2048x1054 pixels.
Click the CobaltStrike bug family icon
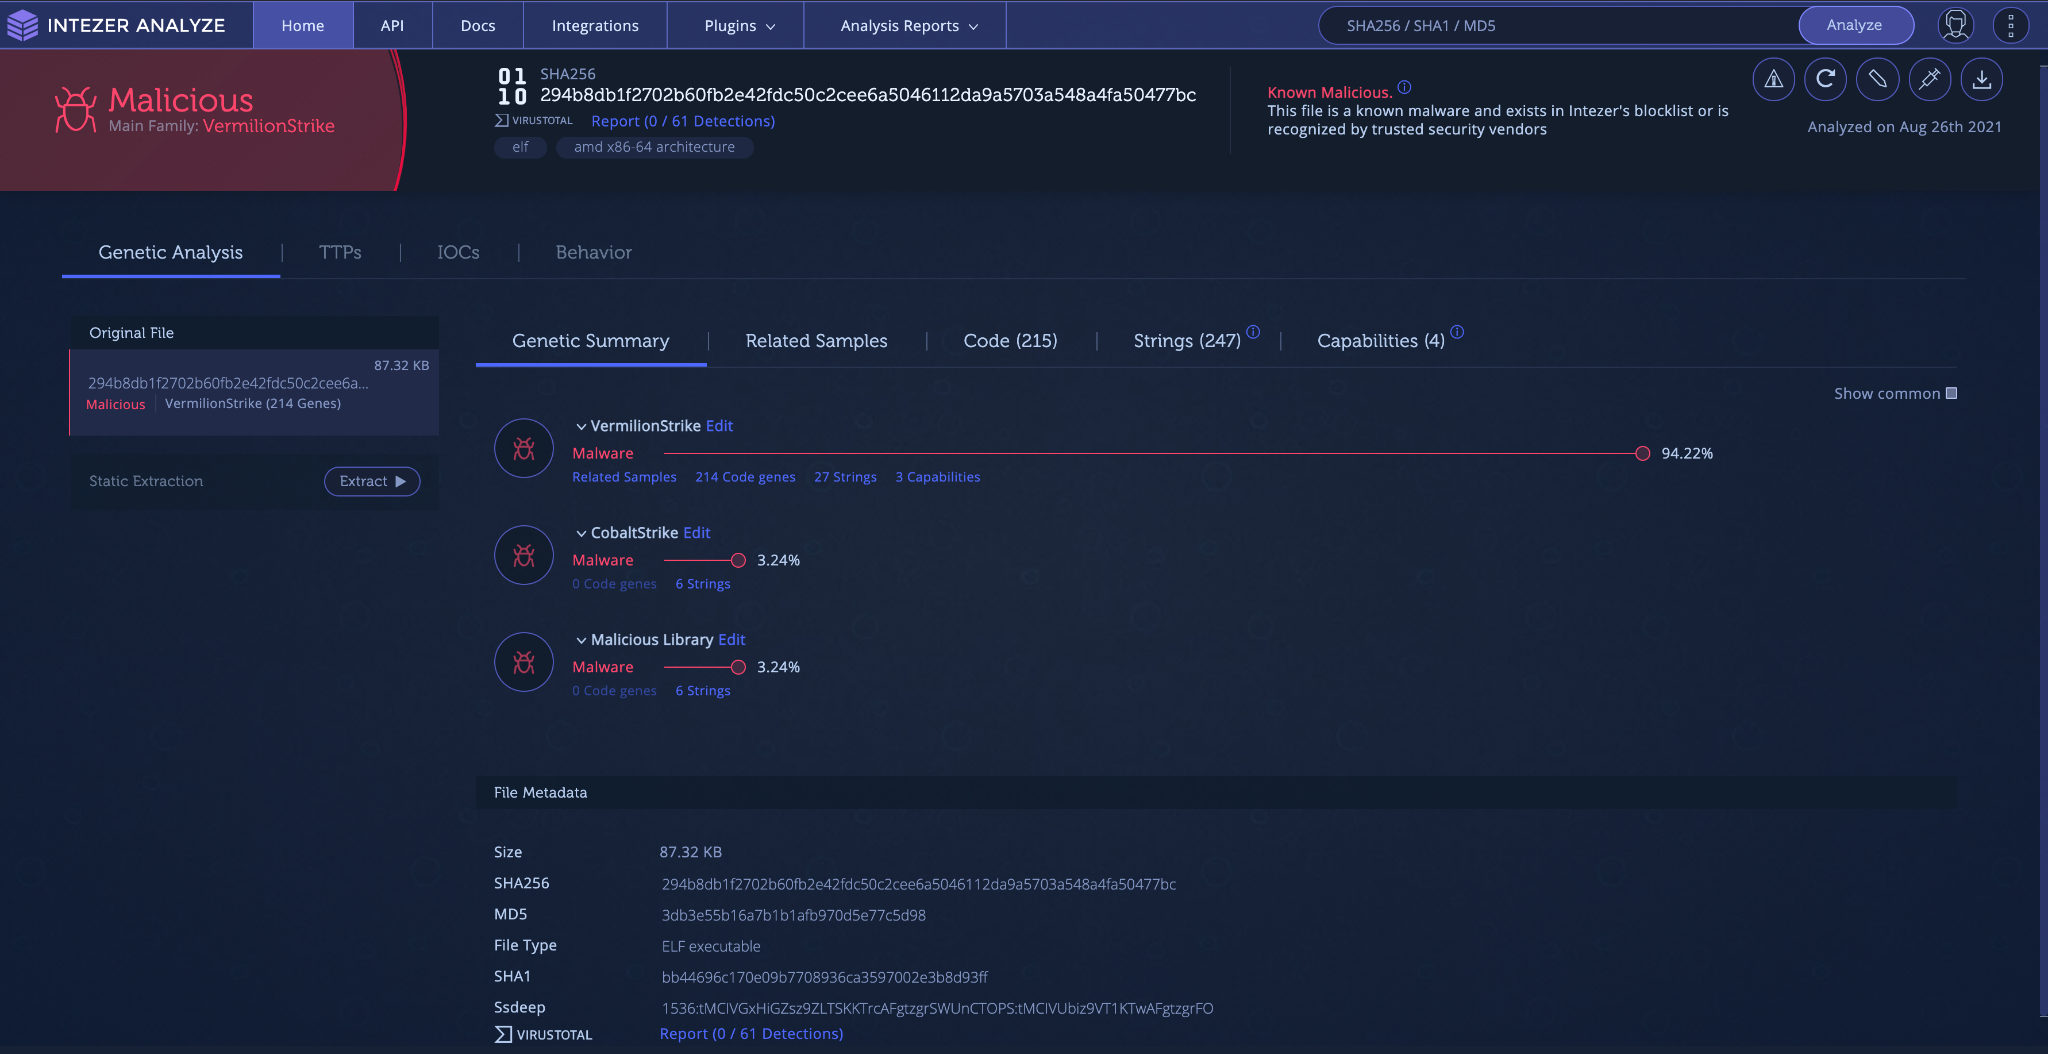(x=524, y=555)
